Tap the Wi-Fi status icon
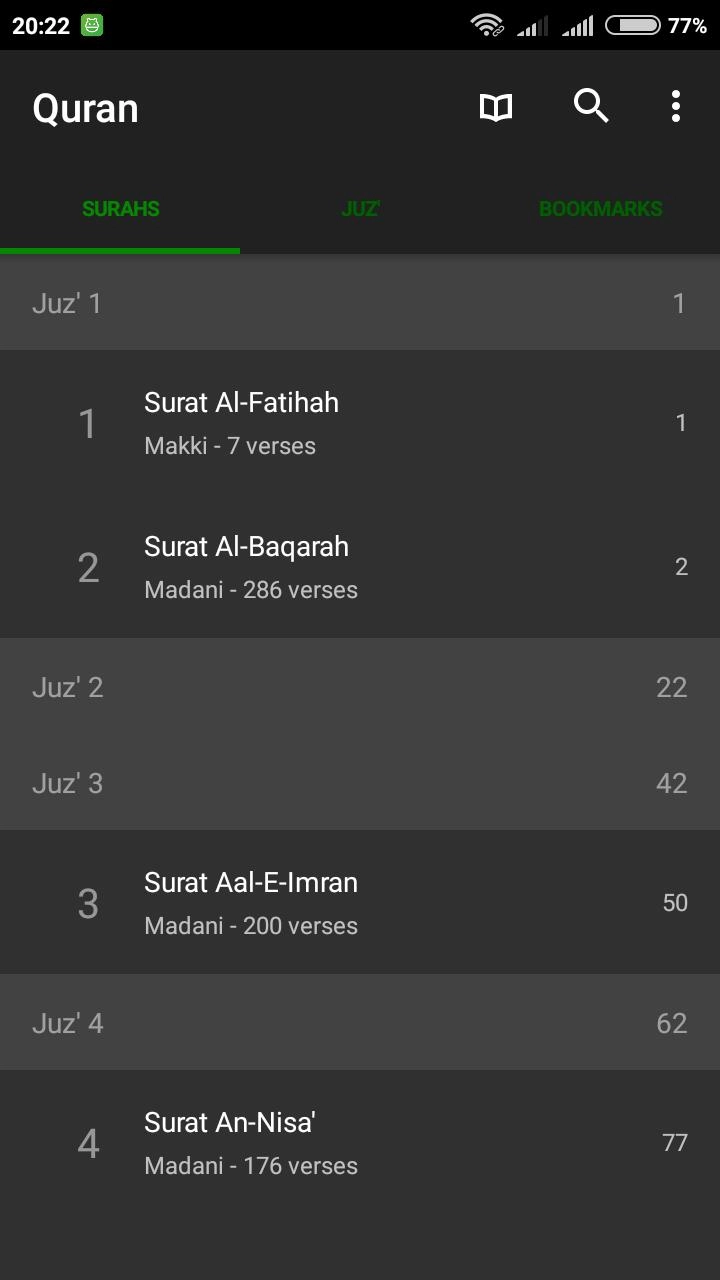The height and width of the screenshot is (1280, 720). (487, 26)
